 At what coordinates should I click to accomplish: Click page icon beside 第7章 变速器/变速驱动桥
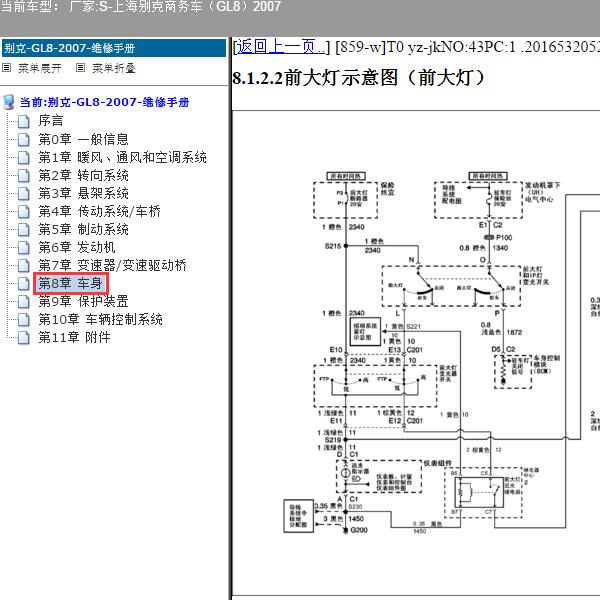(23, 265)
